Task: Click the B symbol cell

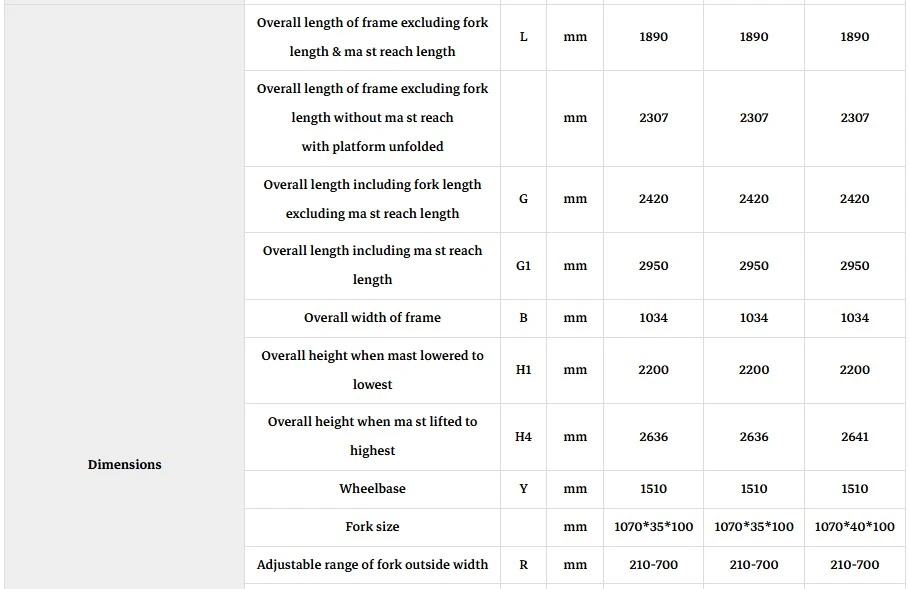Action: tap(523, 317)
